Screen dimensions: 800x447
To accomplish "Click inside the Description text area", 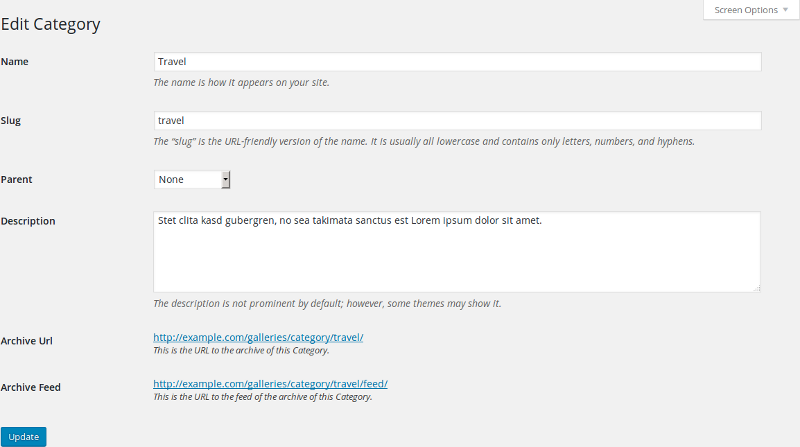I will [x=457, y=252].
